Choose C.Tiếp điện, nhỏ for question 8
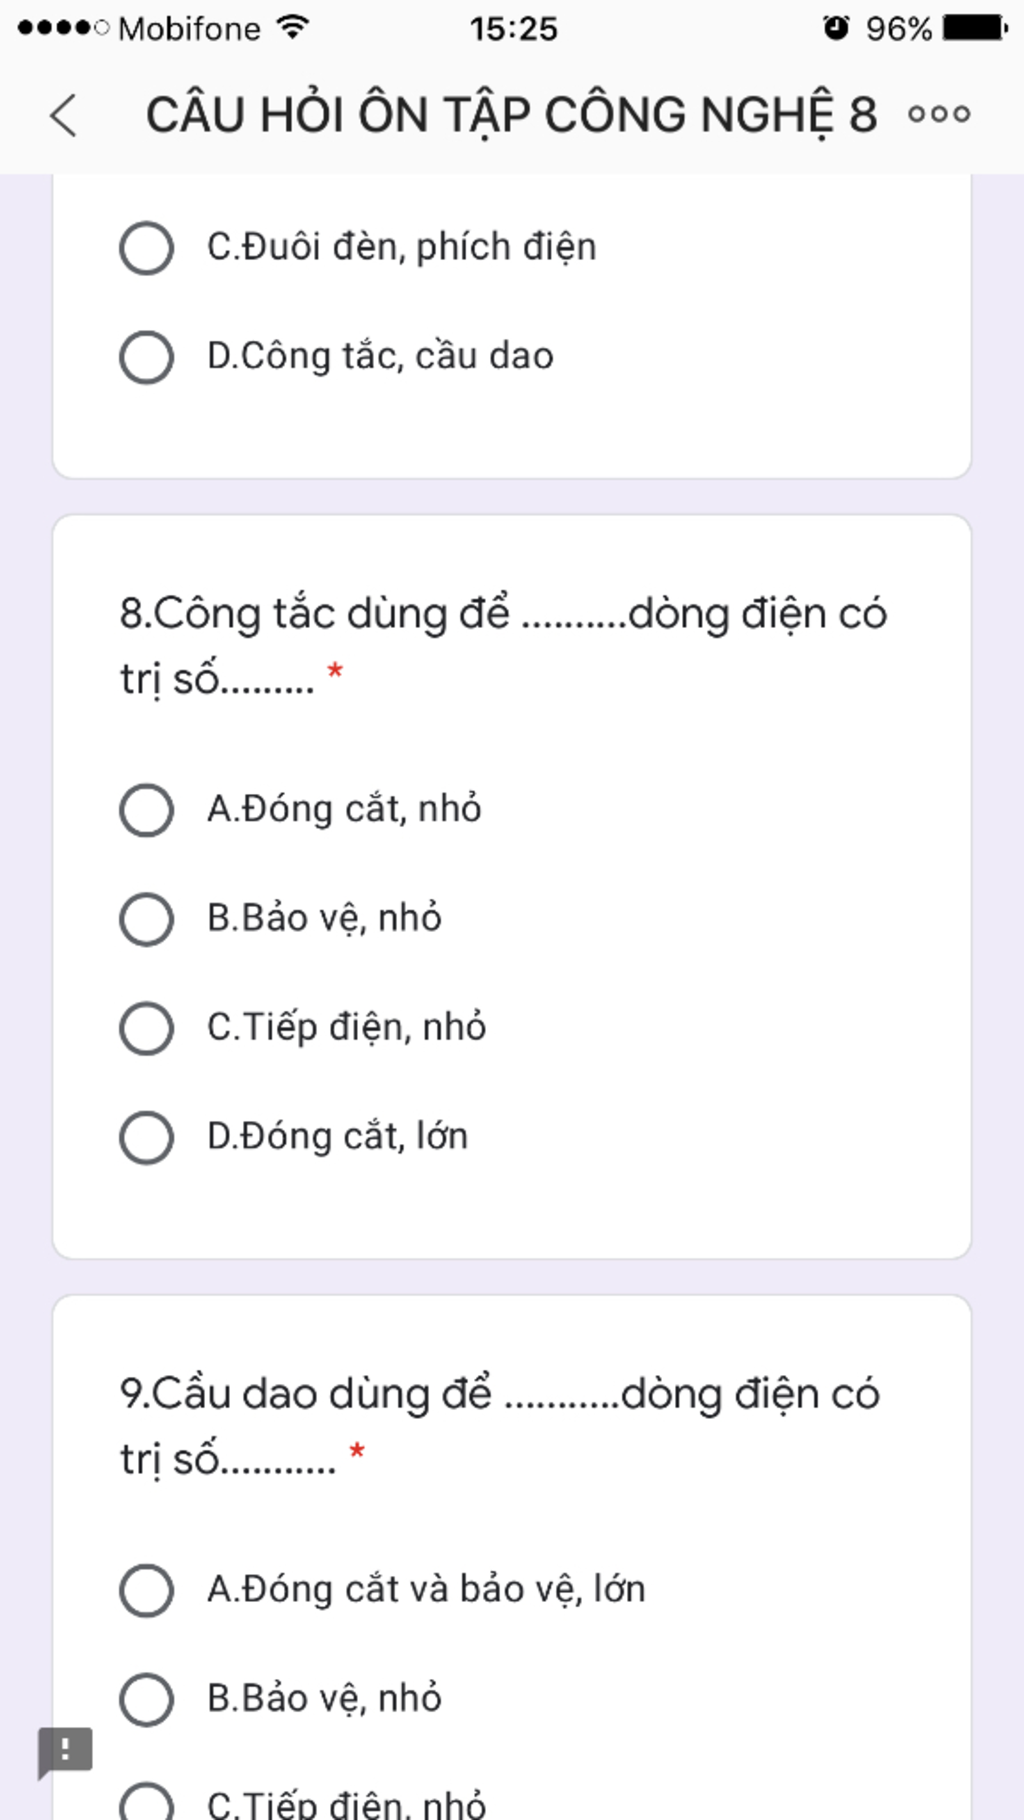Viewport: 1024px width, 1820px height. tap(147, 1028)
